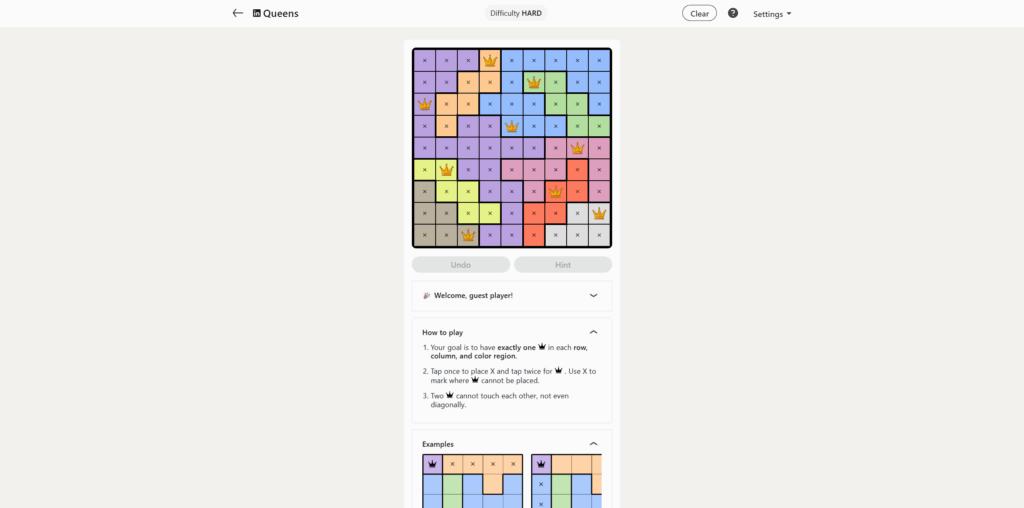
Task: Click the crown in the tan bottom-left region
Action: point(468,236)
